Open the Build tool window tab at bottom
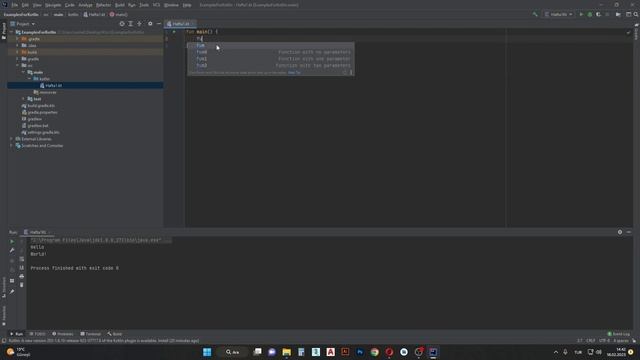Image resolution: width=640 pixels, height=360 pixels. [115, 334]
